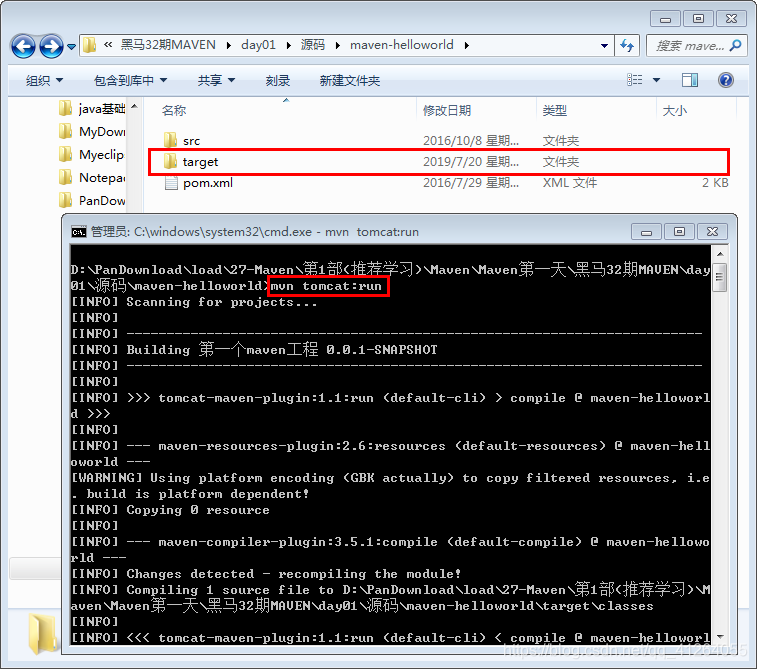Image resolution: width=757 pixels, height=669 pixels.
Task: Open the 组织 menu
Action: coord(44,80)
